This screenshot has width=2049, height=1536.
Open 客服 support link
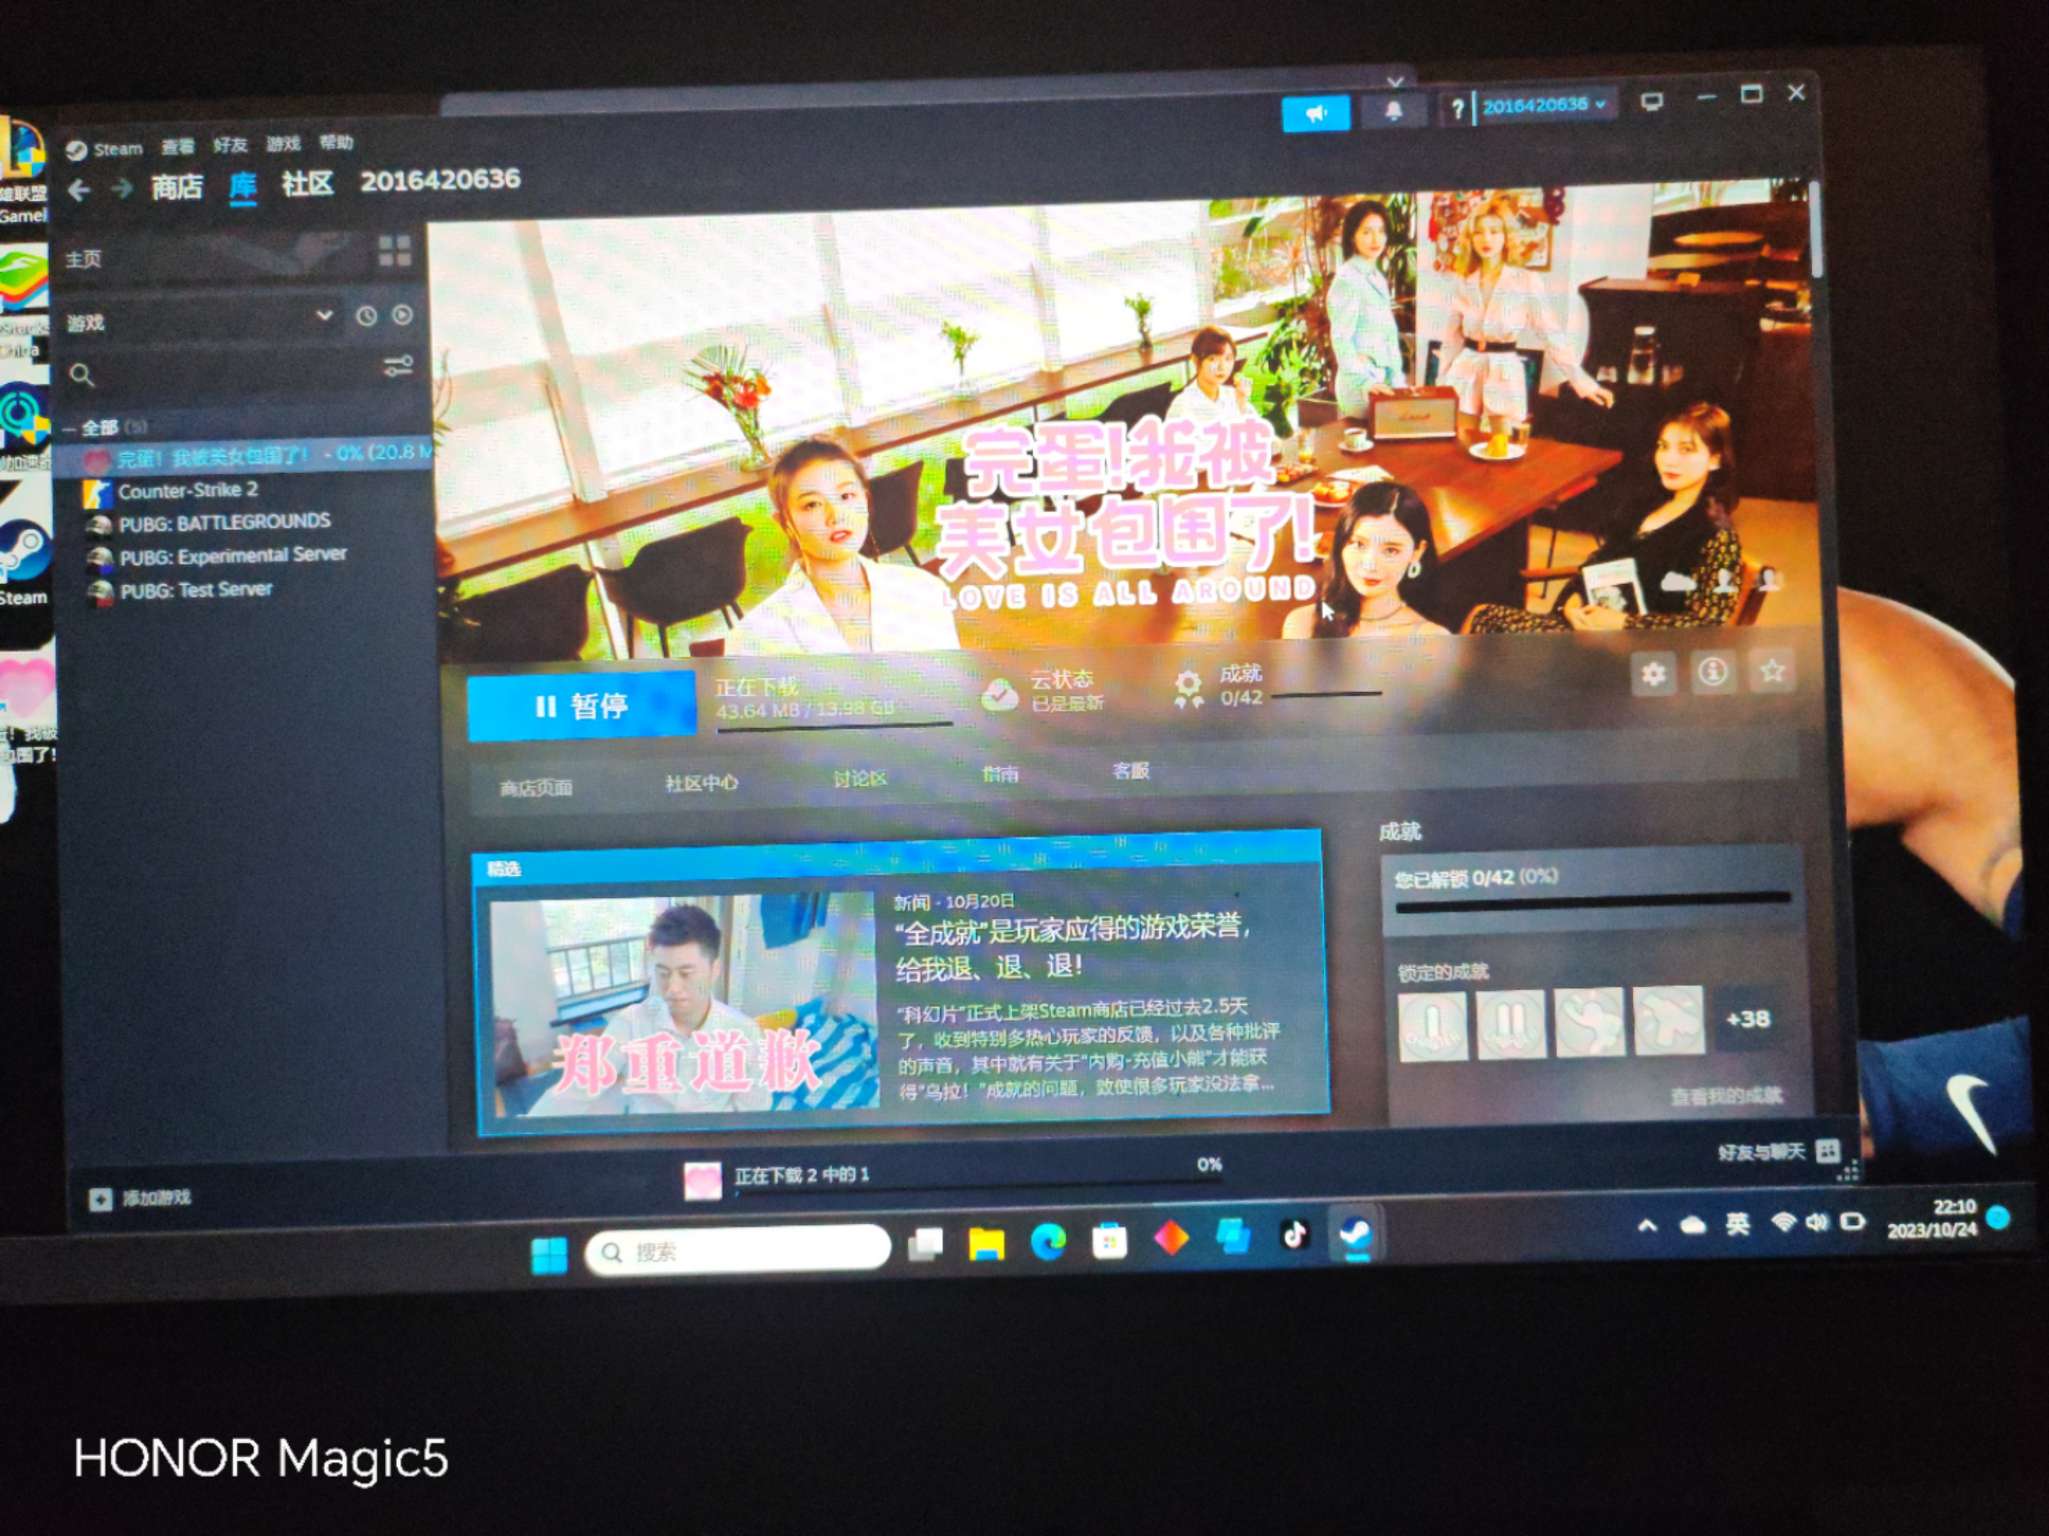click(1130, 770)
